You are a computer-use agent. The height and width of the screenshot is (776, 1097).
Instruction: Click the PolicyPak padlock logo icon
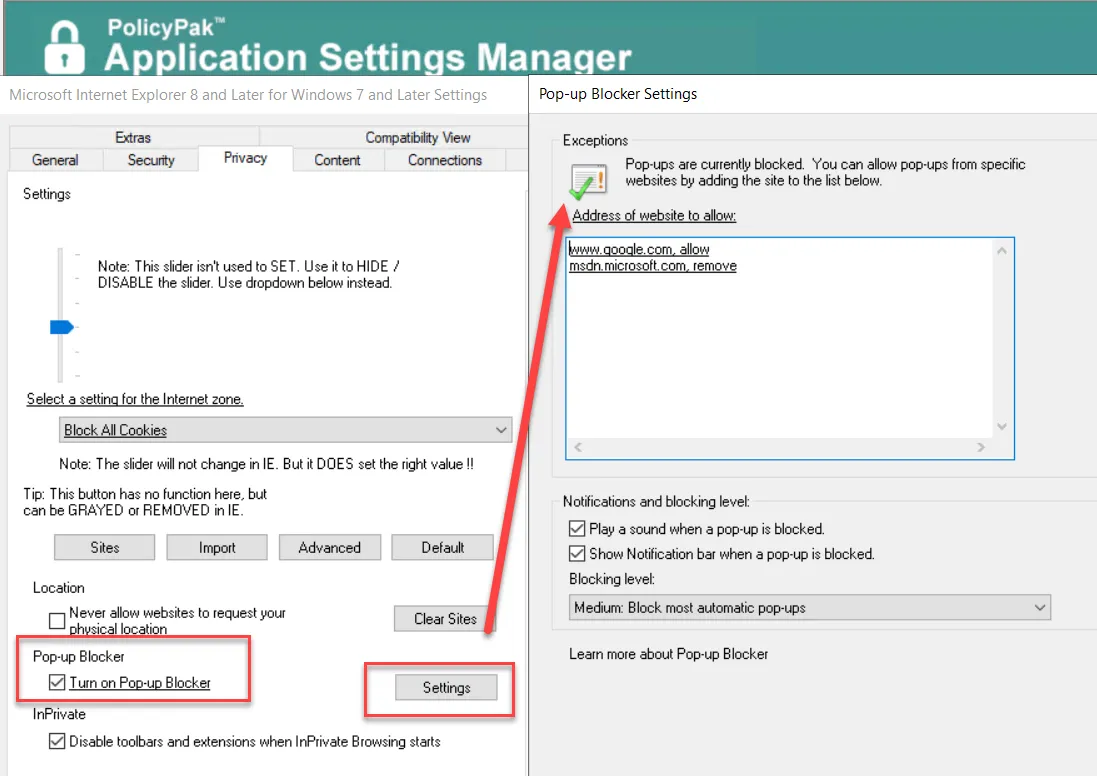(64, 47)
